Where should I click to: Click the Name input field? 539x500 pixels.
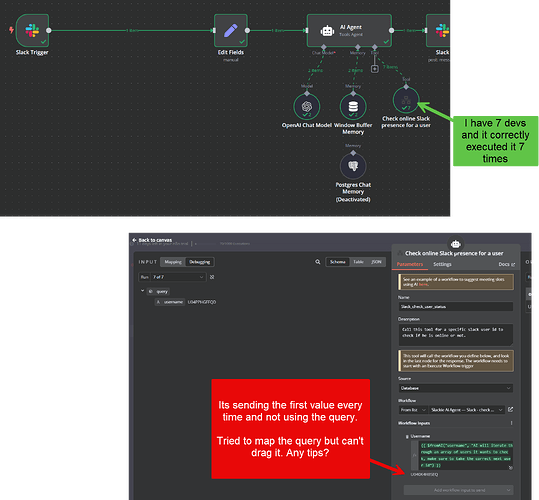pyautogui.click(x=456, y=307)
